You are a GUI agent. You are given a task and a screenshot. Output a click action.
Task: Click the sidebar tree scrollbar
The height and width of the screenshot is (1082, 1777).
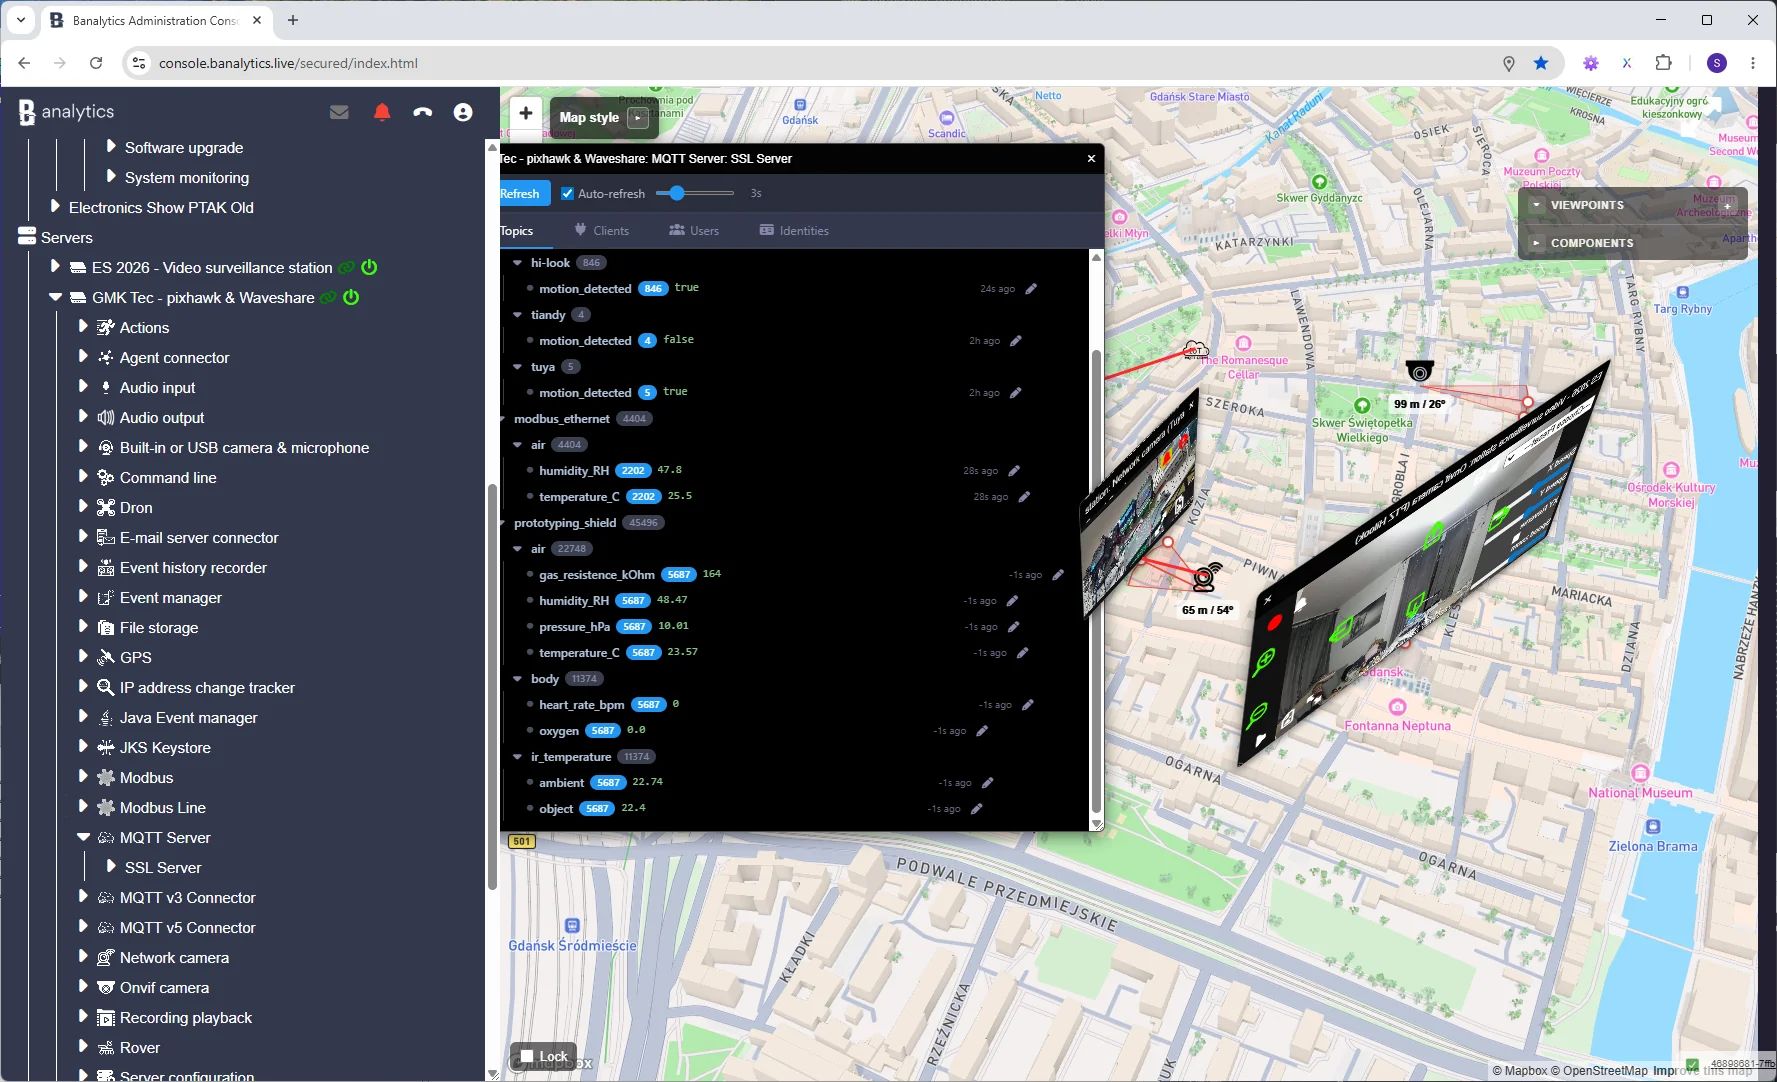(491, 685)
